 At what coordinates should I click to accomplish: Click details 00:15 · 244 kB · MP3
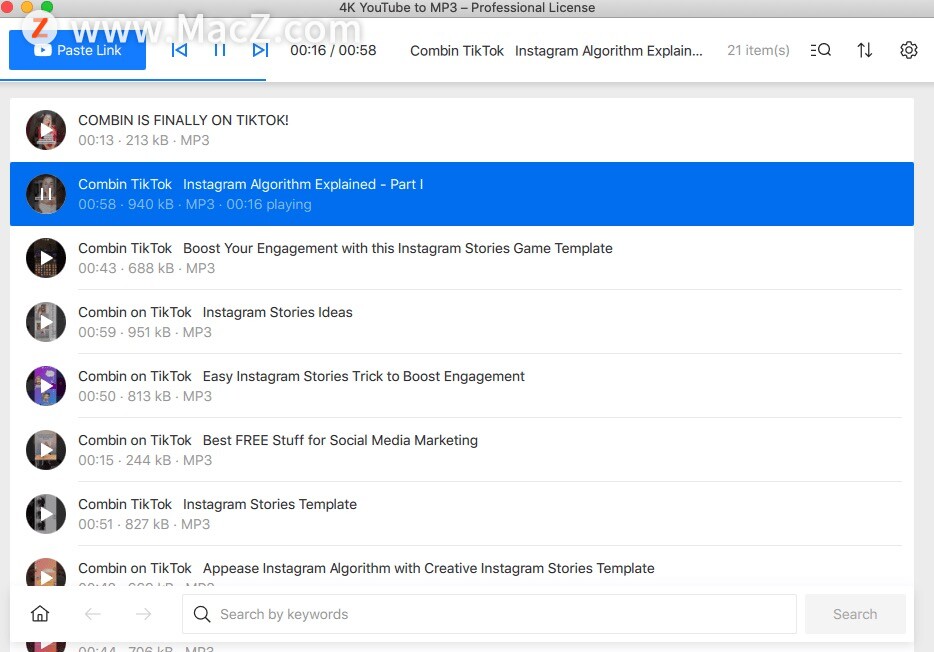pyautogui.click(x=145, y=460)
